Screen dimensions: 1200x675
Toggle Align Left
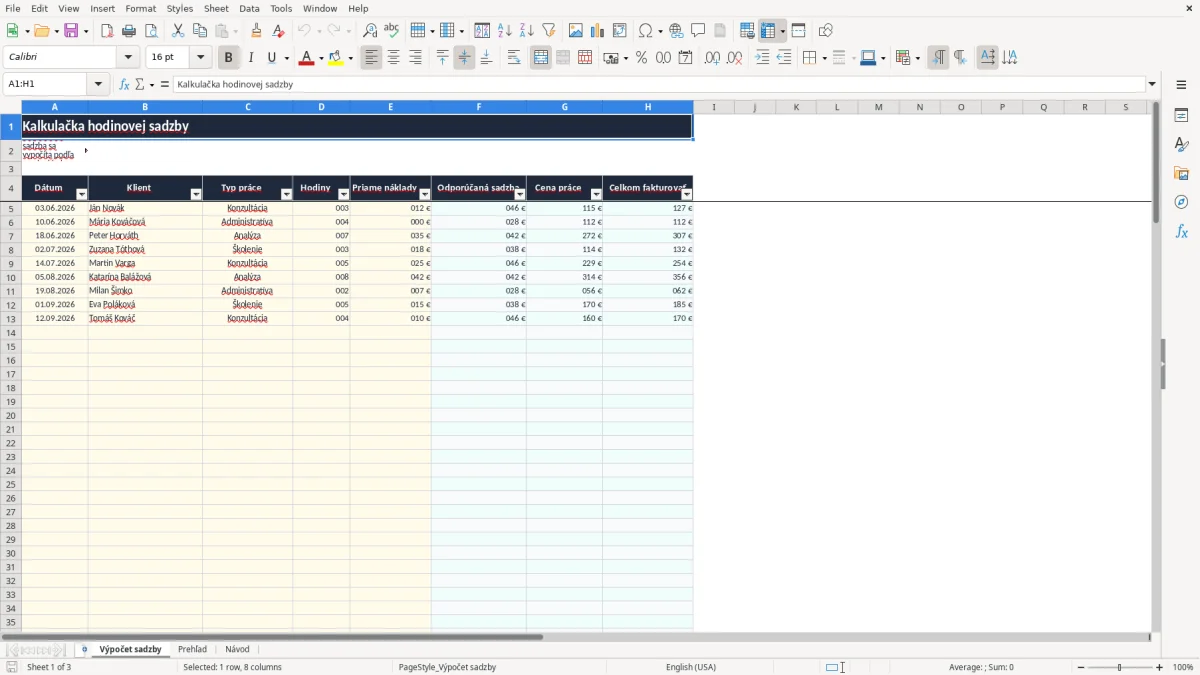pos(372,58)
